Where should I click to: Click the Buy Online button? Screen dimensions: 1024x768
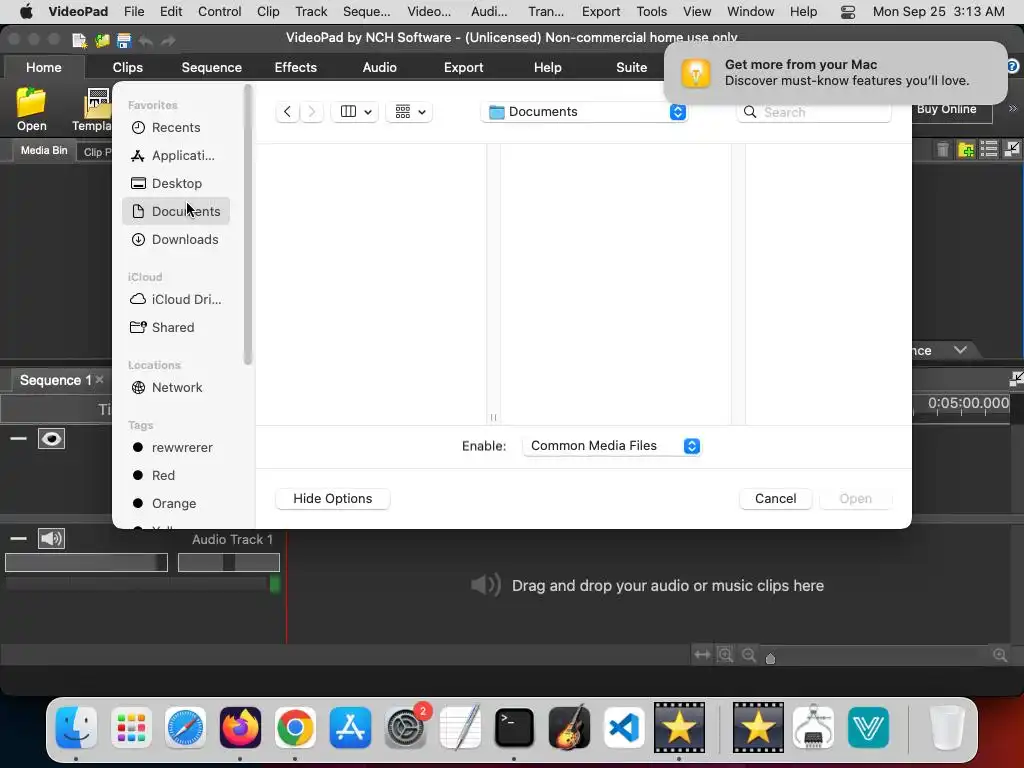946,109
